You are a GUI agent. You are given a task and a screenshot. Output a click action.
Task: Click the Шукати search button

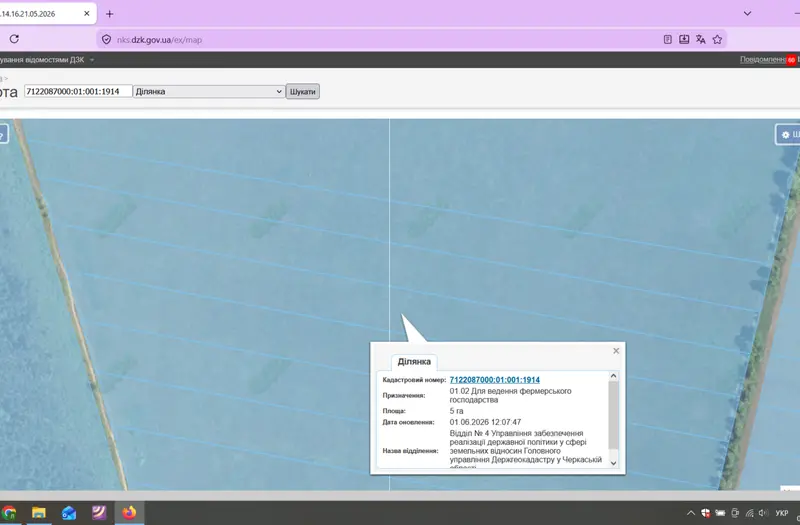tap(303, 92)
